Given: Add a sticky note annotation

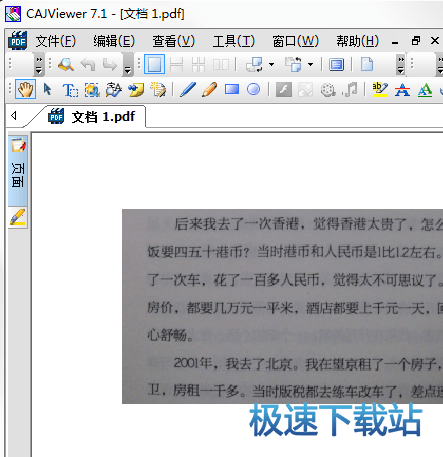Looking at the screenshot, I should coord(136,90).
